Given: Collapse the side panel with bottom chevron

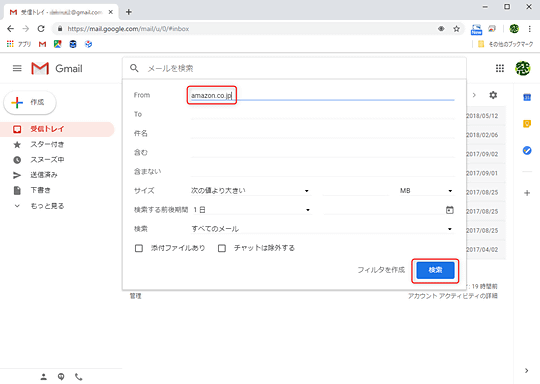Looking at the screenshot, I should [526, 371].
